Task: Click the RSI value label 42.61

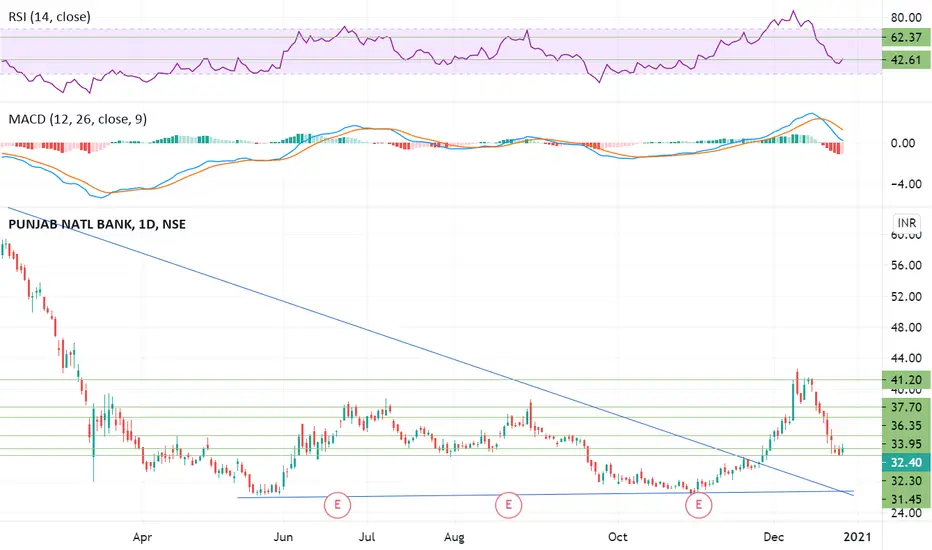Action: (x=906, y=59)
